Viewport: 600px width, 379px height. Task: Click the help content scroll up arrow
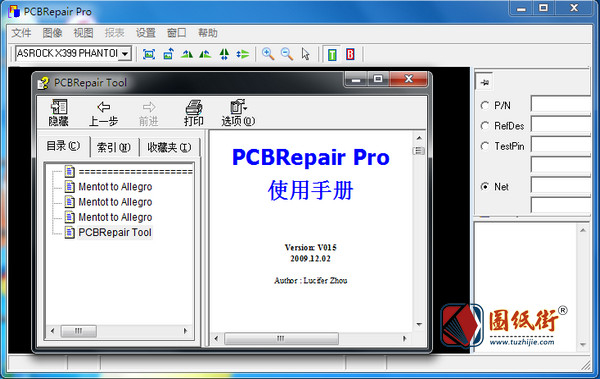click(x=419, y=138)
